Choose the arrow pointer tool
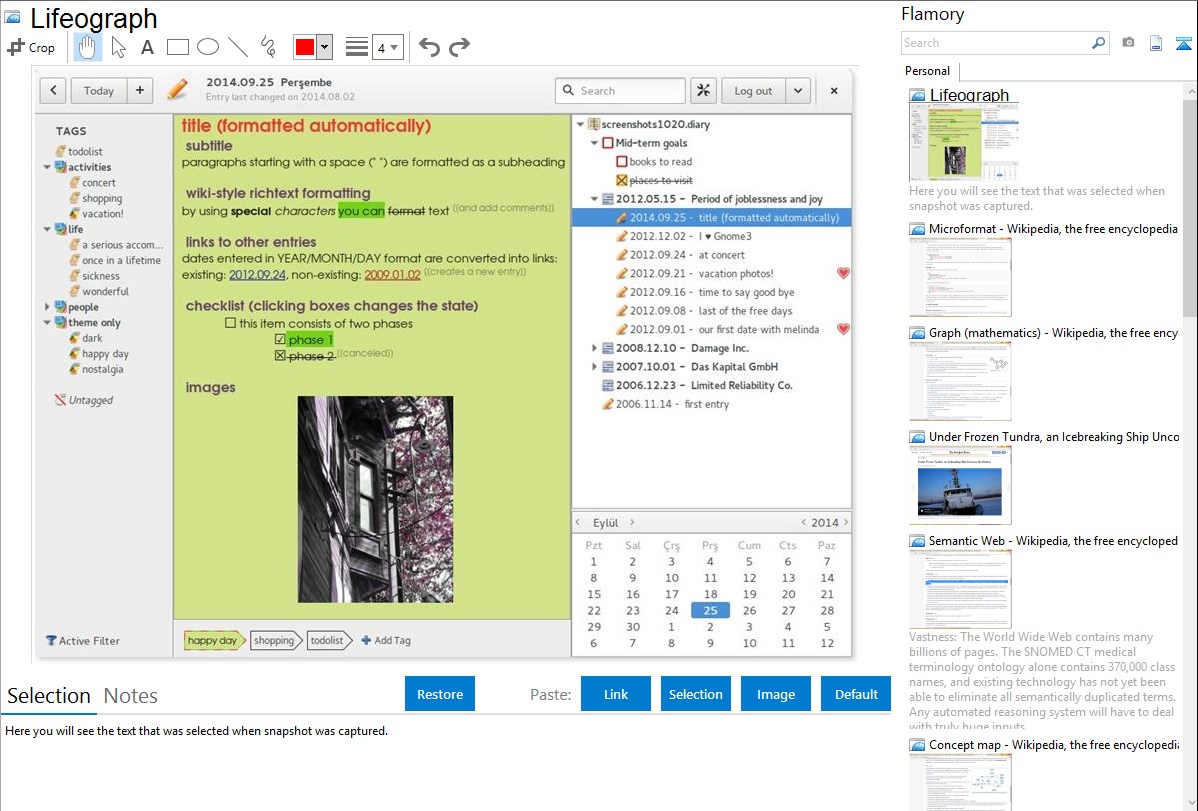The height and width of the screenshot is (811, 1198). pyautogui.click(x=118, y=47)
